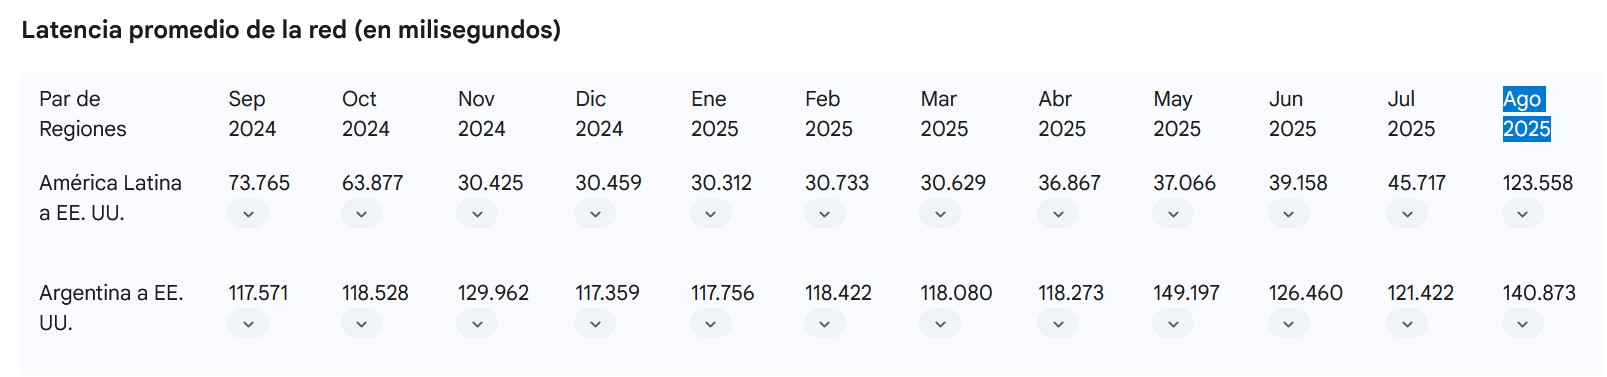The height and width of the screenshot is (377, 1607).
Task: Expand chevron beneath 117.756 value
Action: pyautogui.click(x=710, y=324)
